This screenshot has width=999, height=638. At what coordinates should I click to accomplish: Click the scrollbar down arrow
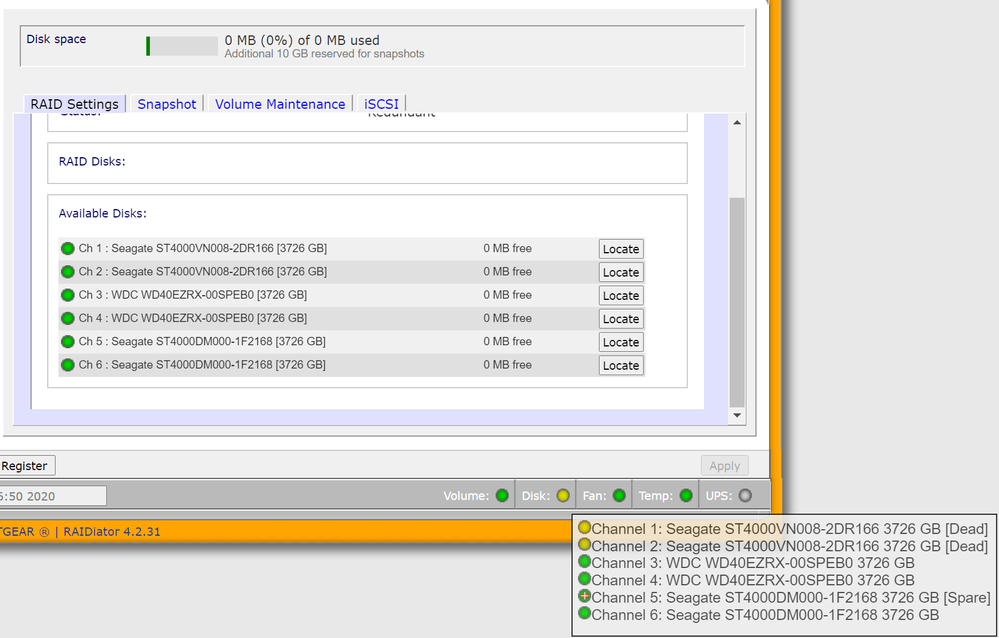738,415
